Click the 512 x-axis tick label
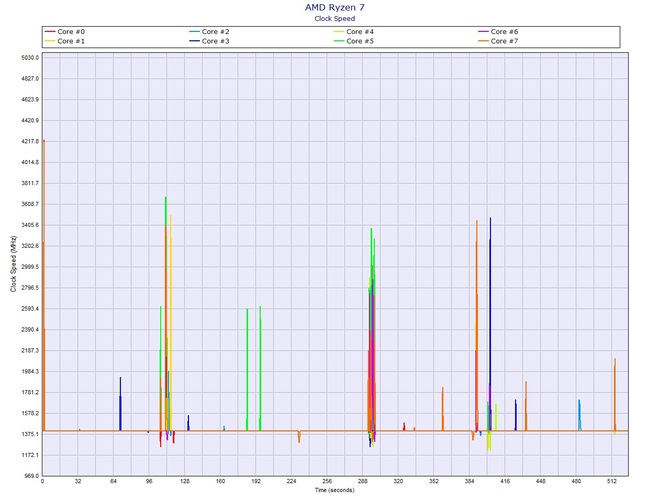 tap(612, 481)
